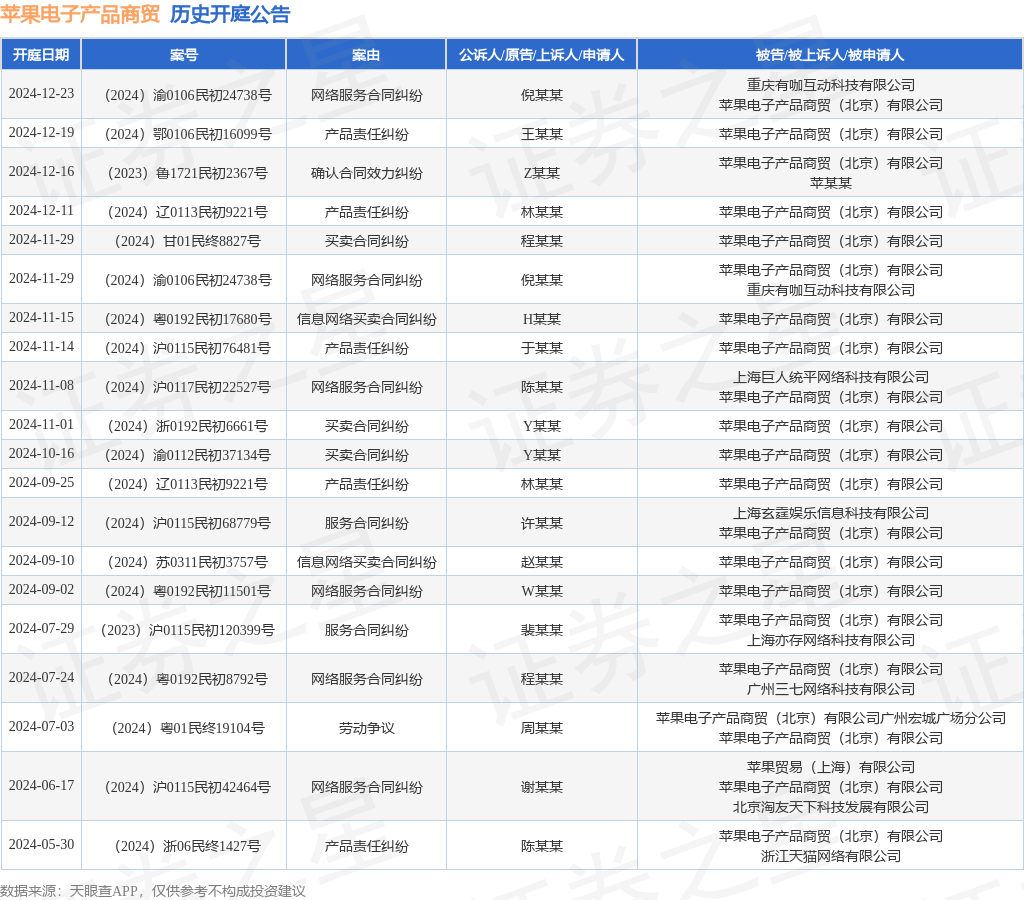Select date cell 2024-12-23
Viewport: 1024px width, 900px height.
point(41,93)
